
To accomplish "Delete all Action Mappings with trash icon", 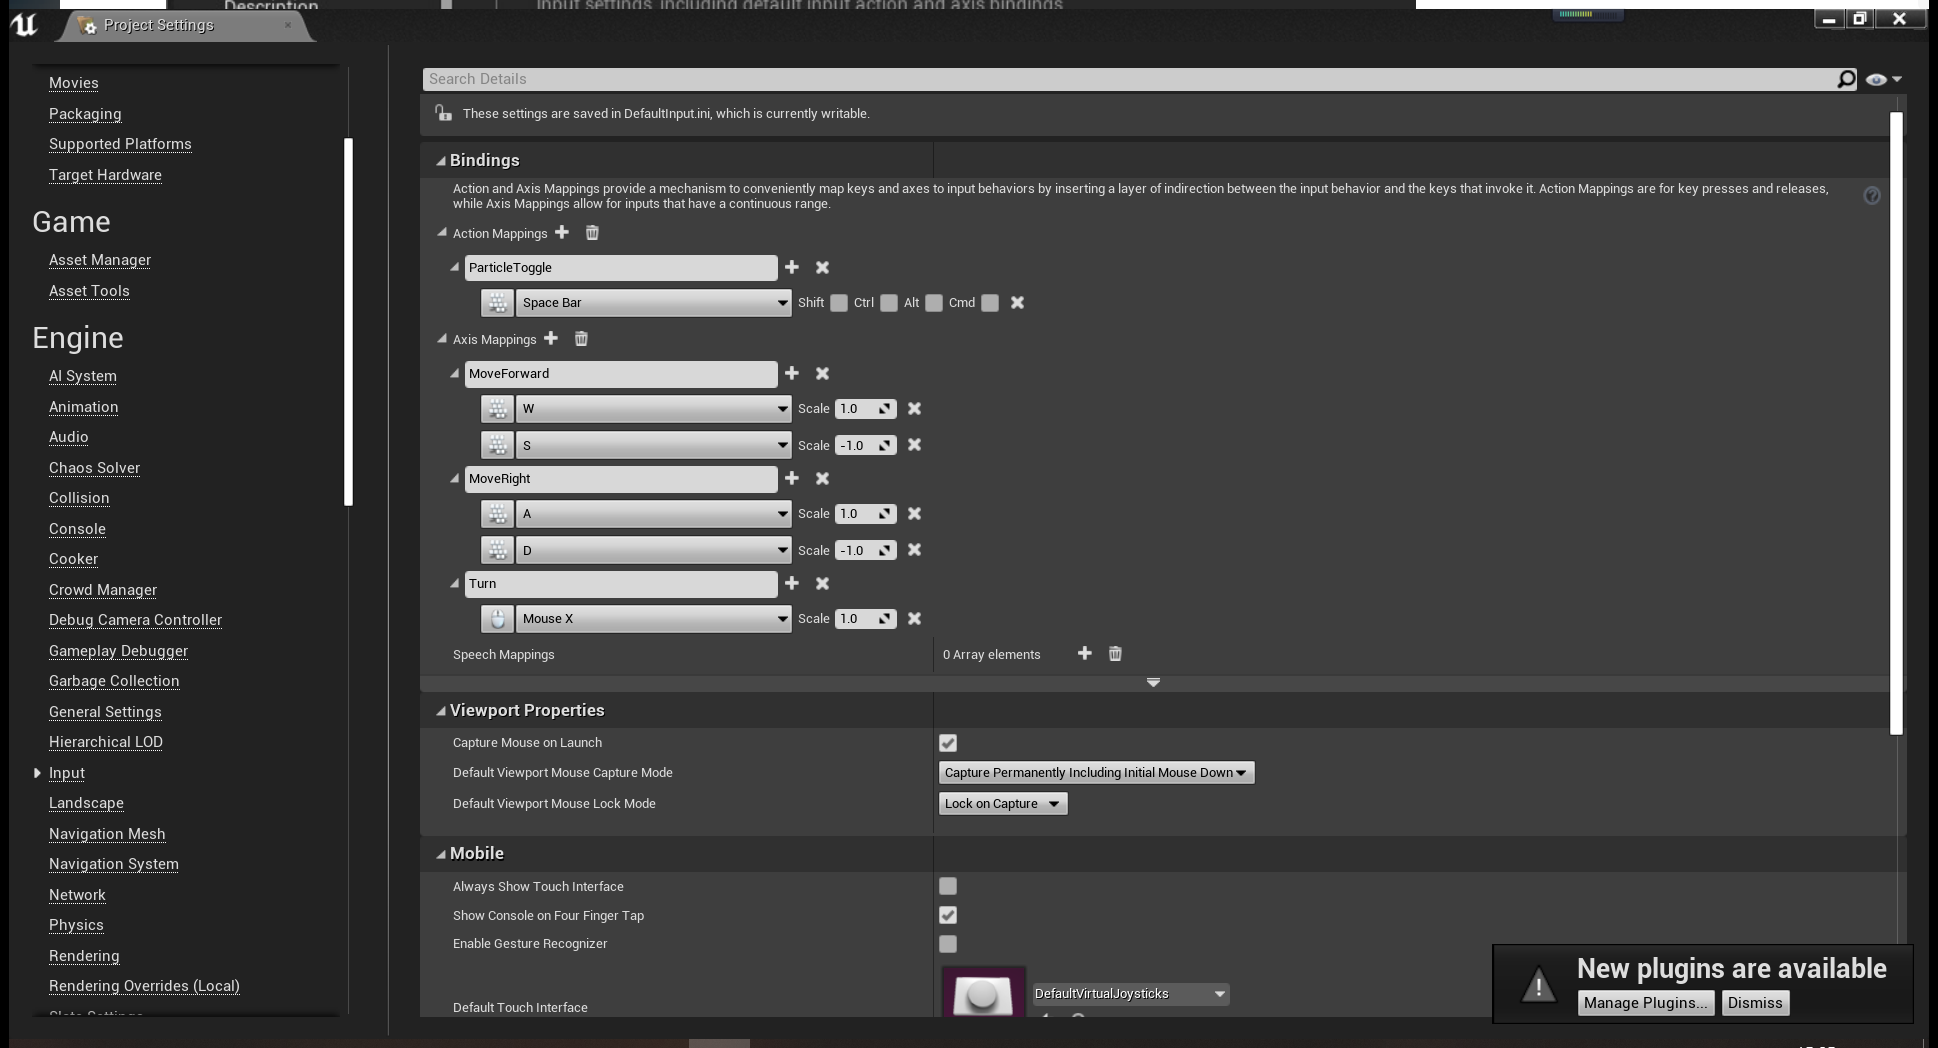I will coord(592,233).
